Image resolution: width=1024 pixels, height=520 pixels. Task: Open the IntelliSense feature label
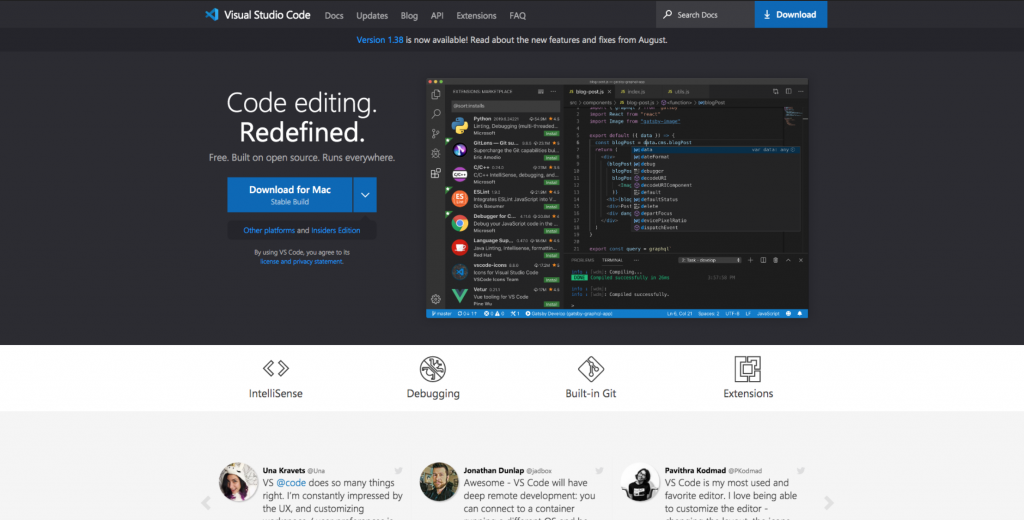point(276,393)
